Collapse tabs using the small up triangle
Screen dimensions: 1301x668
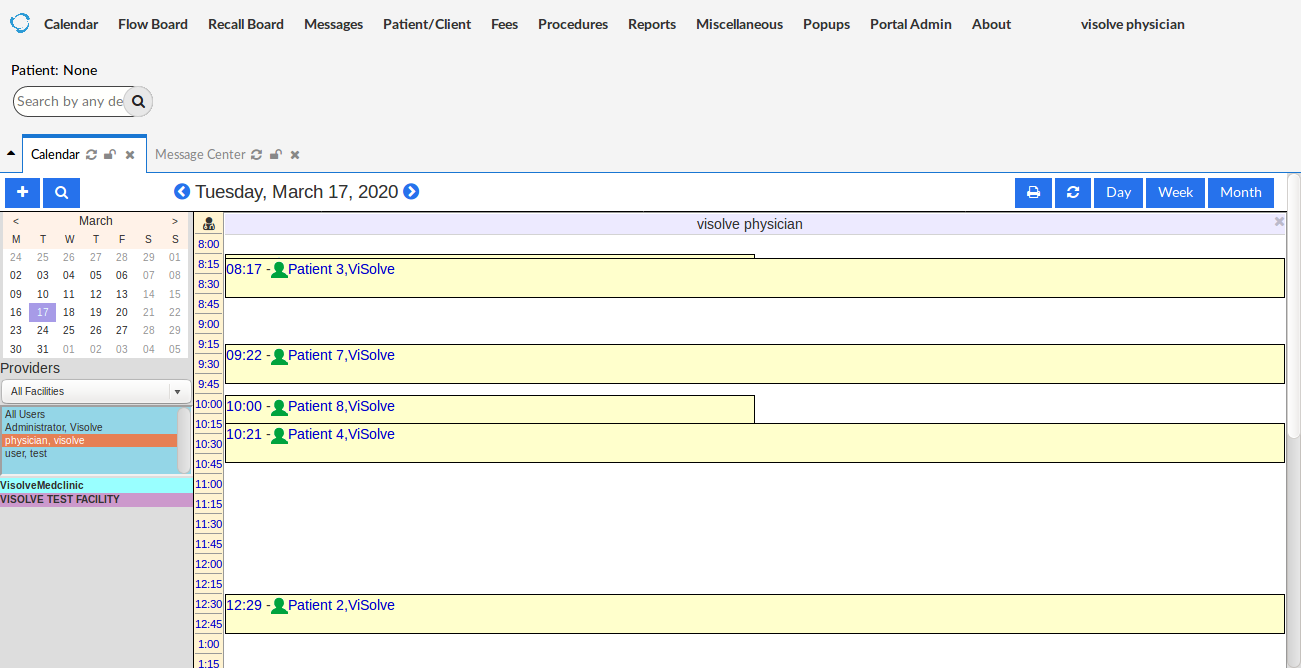[x=11, y=154]
